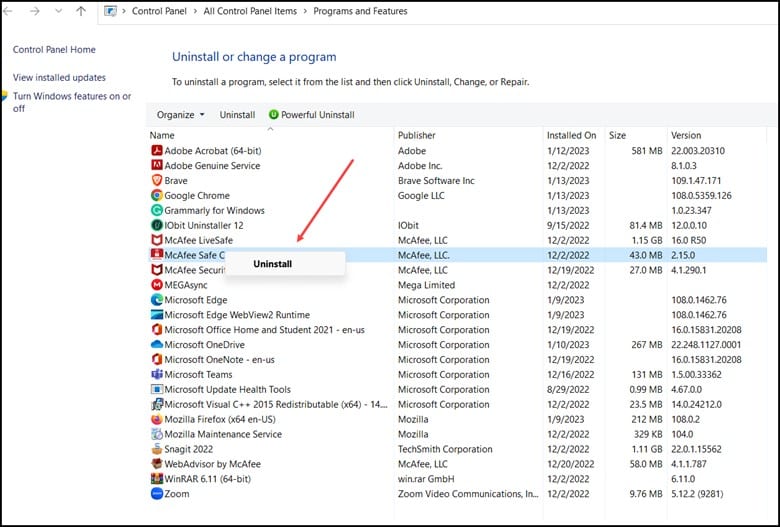Go up one folder level arrow
The width and height of the screenshot is (780, 527).
[81, 11]
